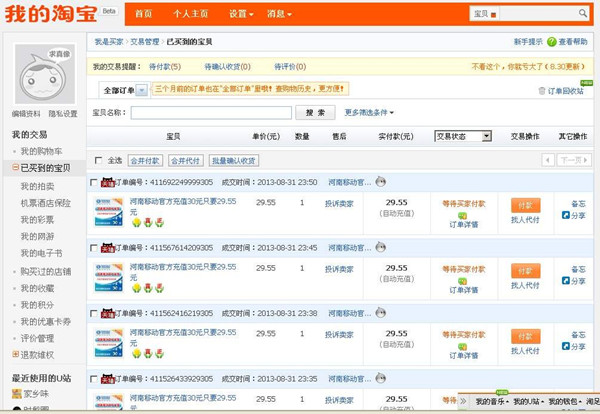Click the profile avatar picture
The width and height of the screenshot is (600, 414).
pos(43,75)
